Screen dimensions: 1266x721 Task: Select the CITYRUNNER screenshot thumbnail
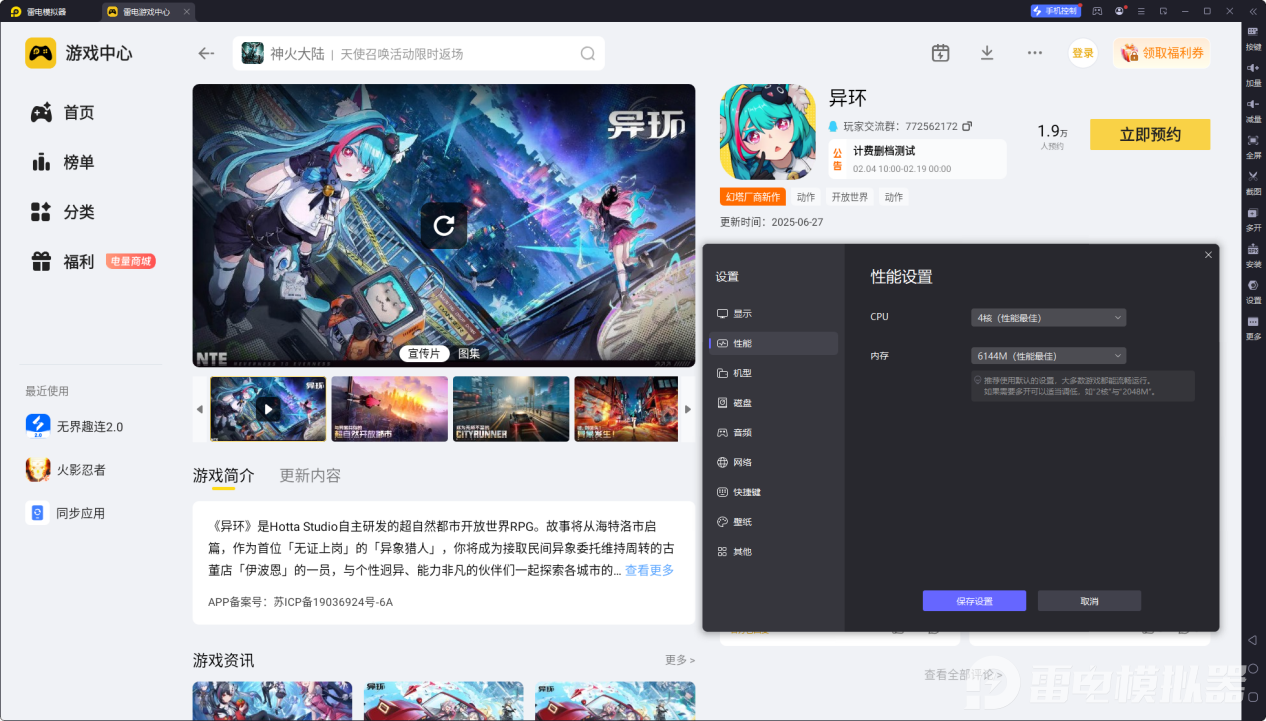[x=511, y=409]
